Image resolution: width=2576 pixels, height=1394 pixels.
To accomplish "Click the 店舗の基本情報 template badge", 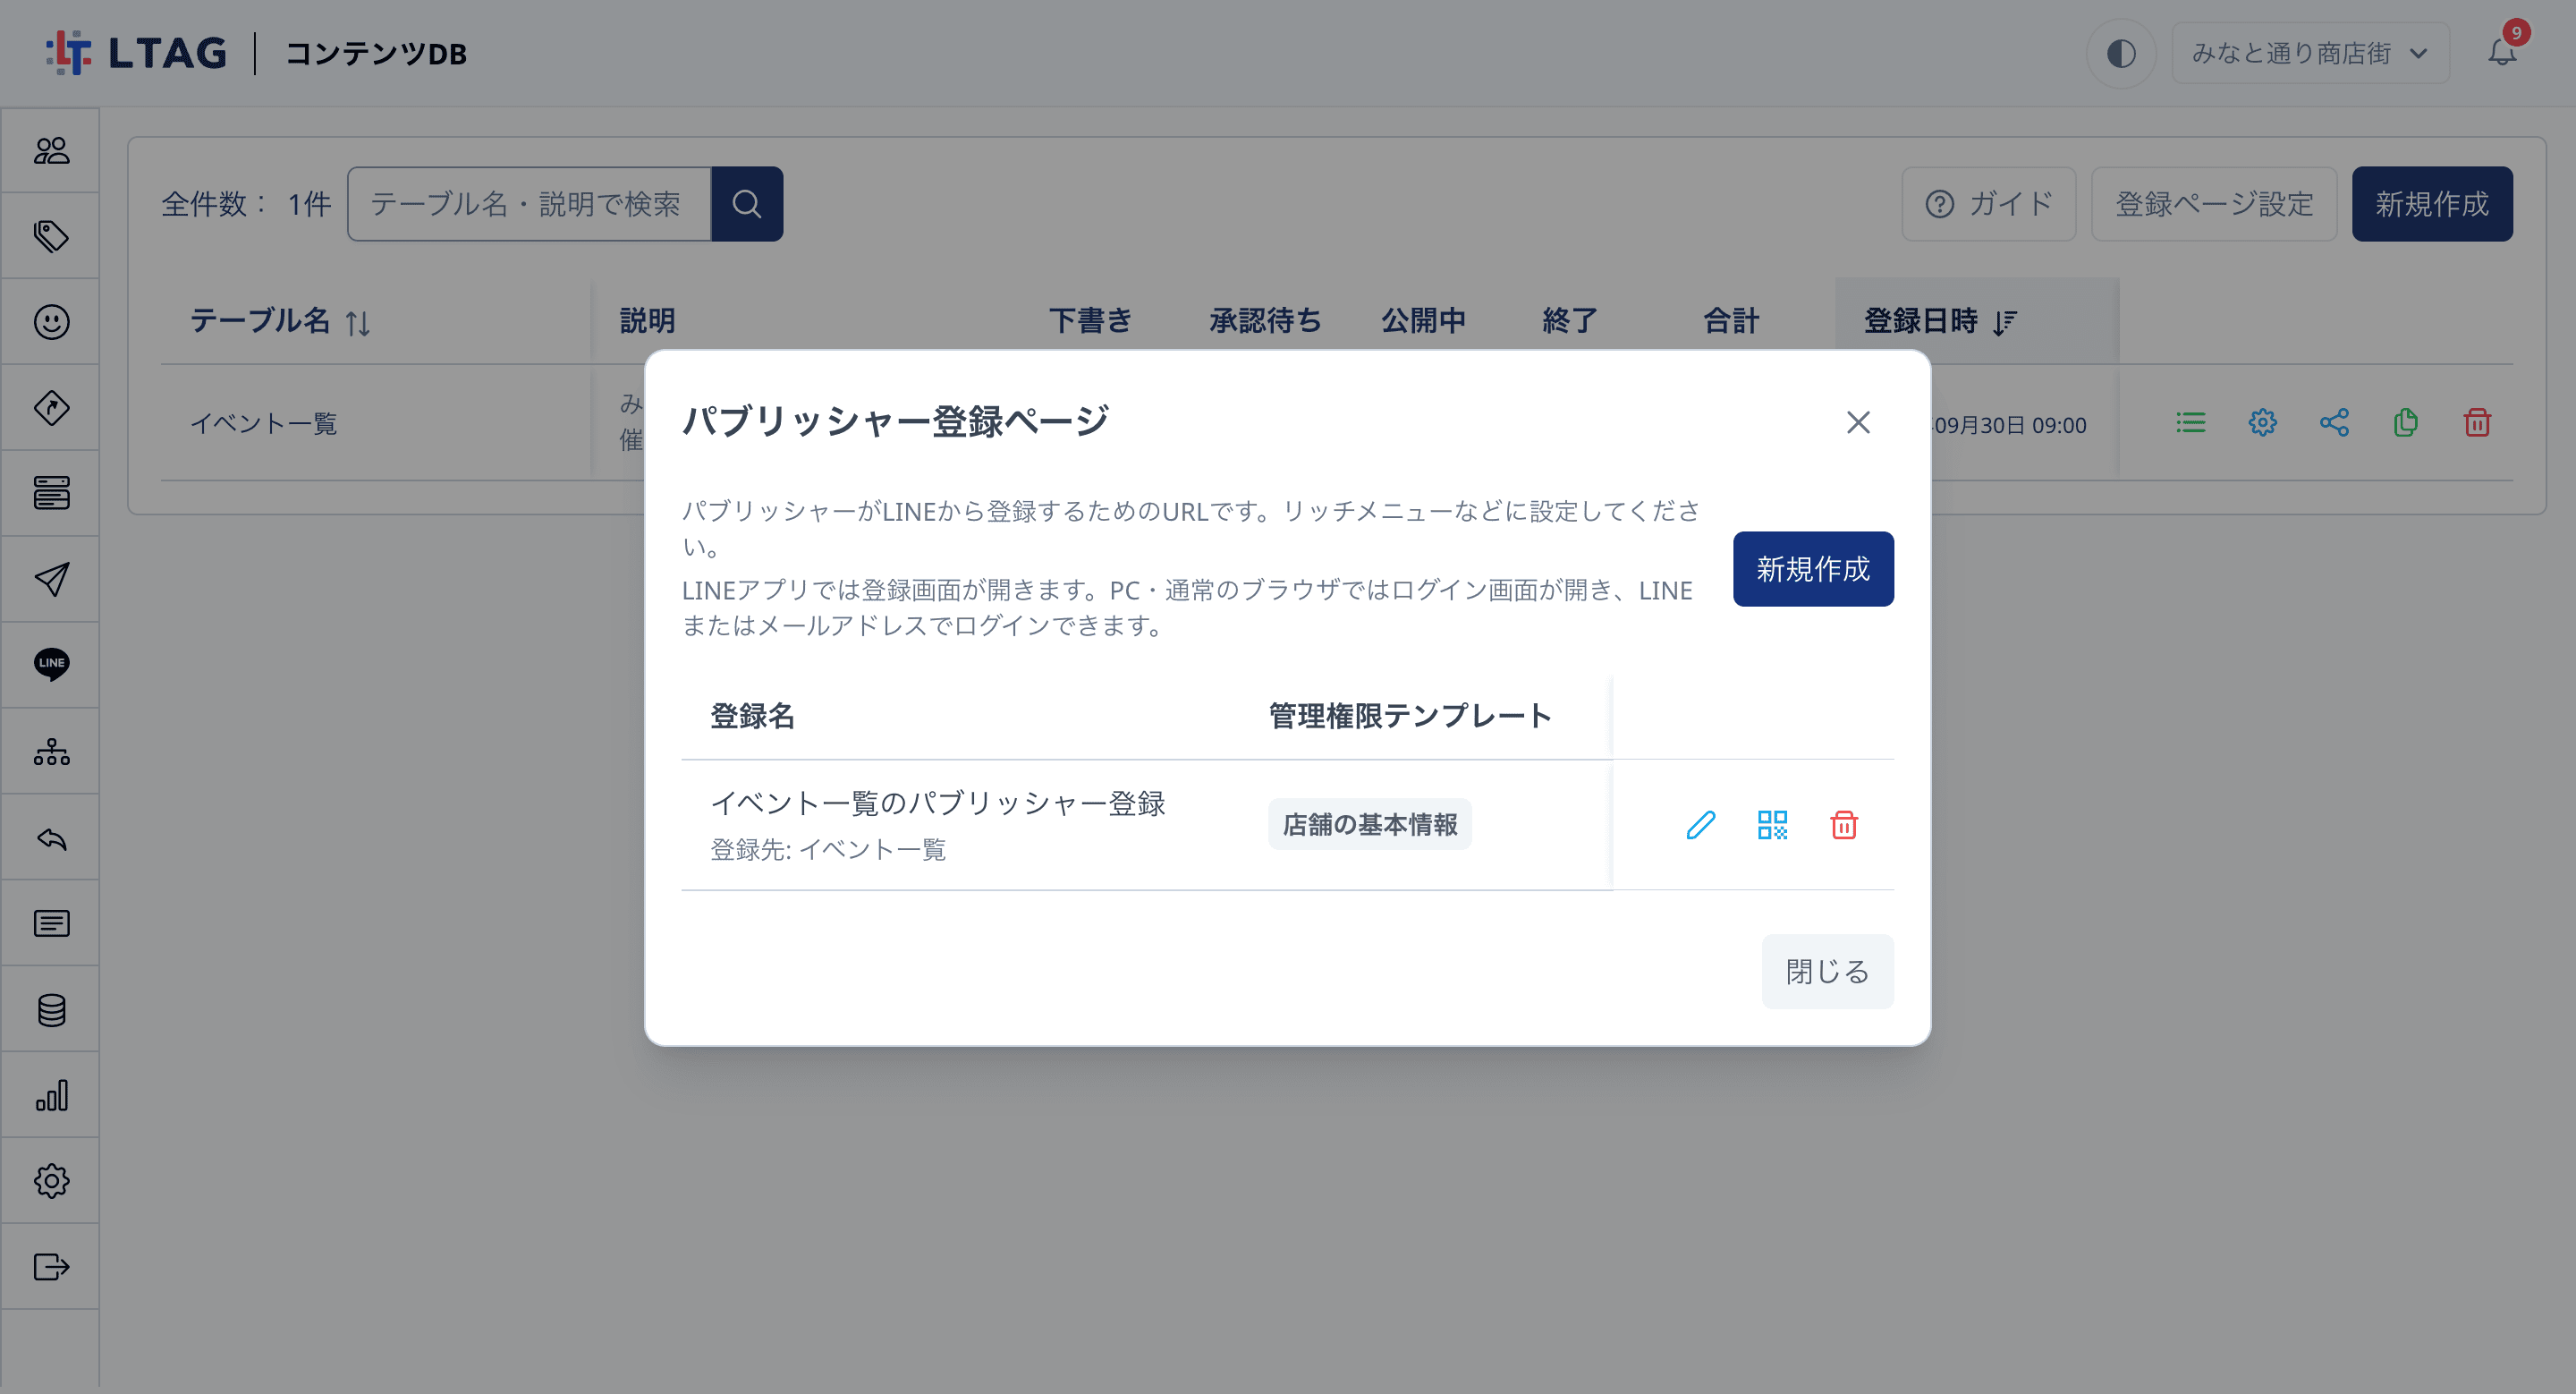I will pos(1370,824).
